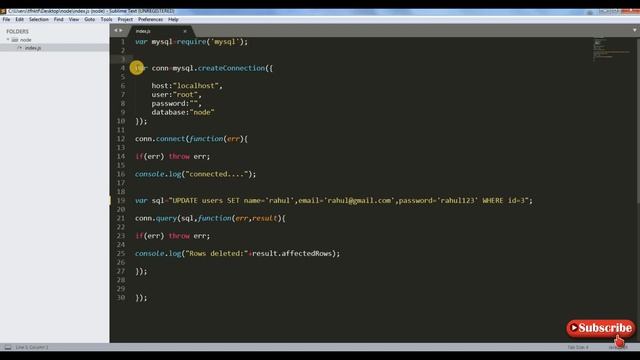Open the Edit menu

[x=19, y=20]
